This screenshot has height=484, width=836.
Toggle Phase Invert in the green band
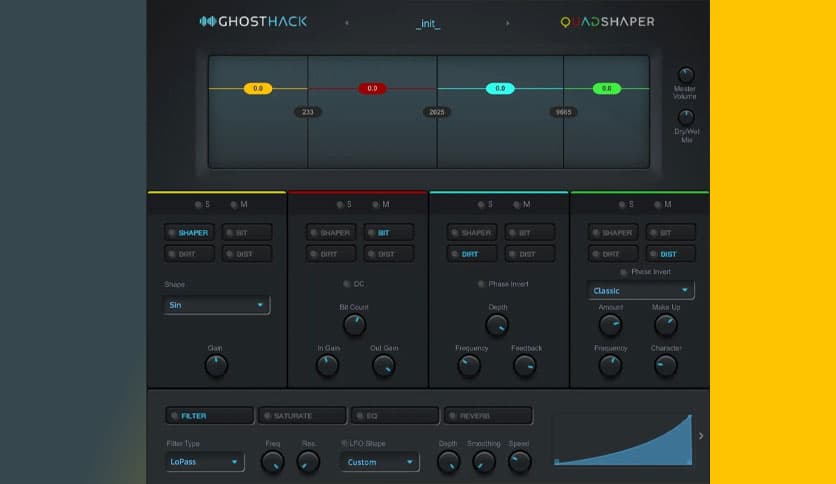(623, 272)
